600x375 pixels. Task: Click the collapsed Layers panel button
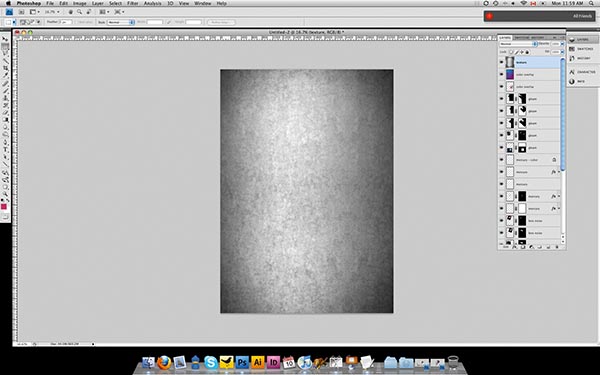pos(583,39)
